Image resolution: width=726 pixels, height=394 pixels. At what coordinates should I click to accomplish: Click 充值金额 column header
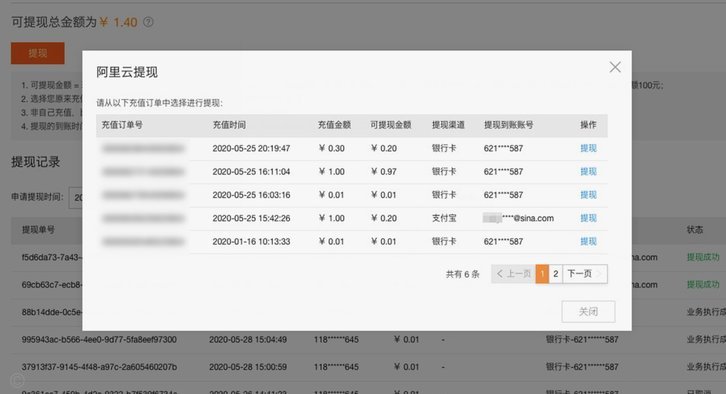pyautogui.click(x=334, y=125)
